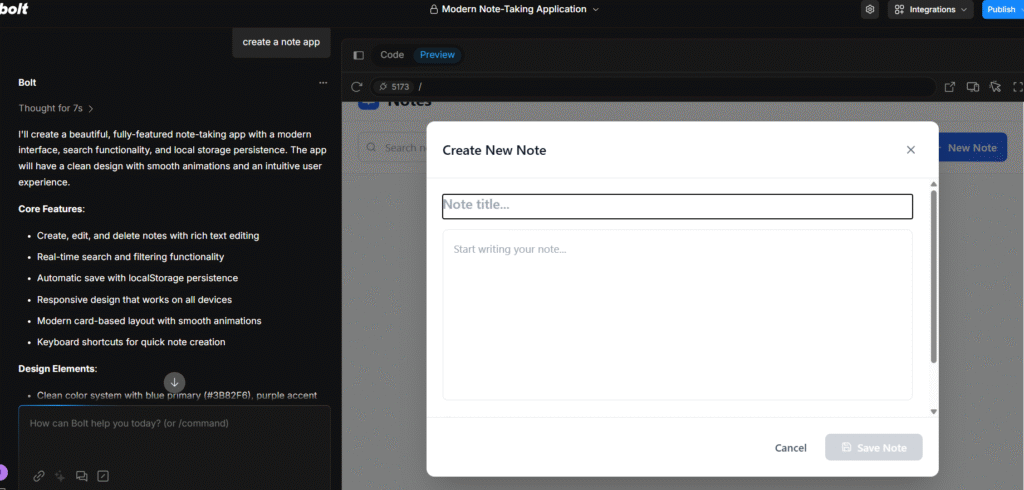
Task: Click the Publish button
Action: pos(1002,9)
